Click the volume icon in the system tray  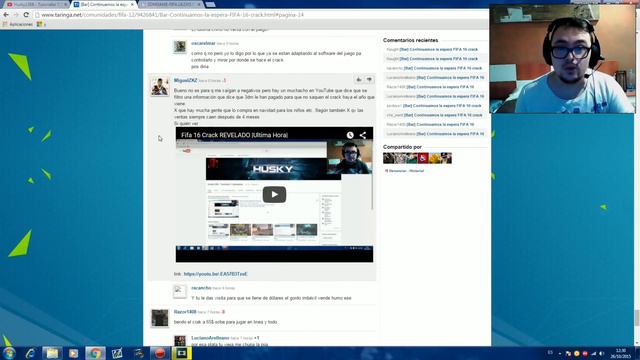click(x=601, y=353)
